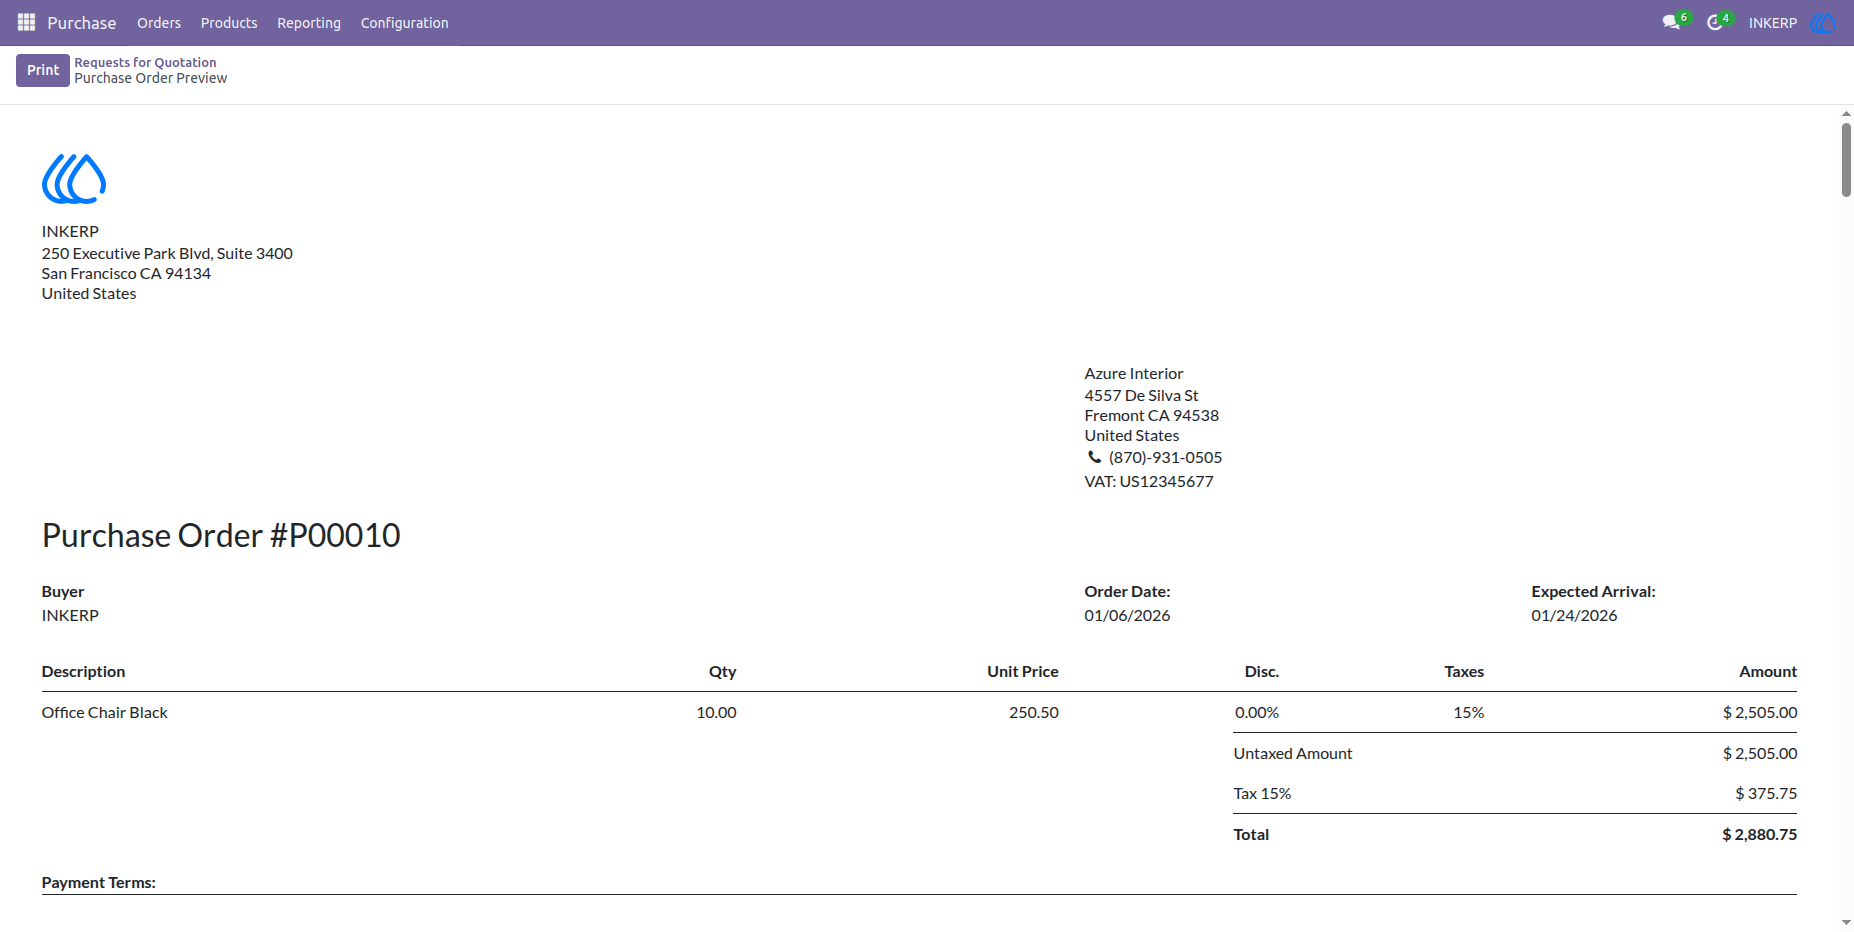Viewport: 1854px width, 932px height.
Task: Open the Configuration menu
Action: 404,22
